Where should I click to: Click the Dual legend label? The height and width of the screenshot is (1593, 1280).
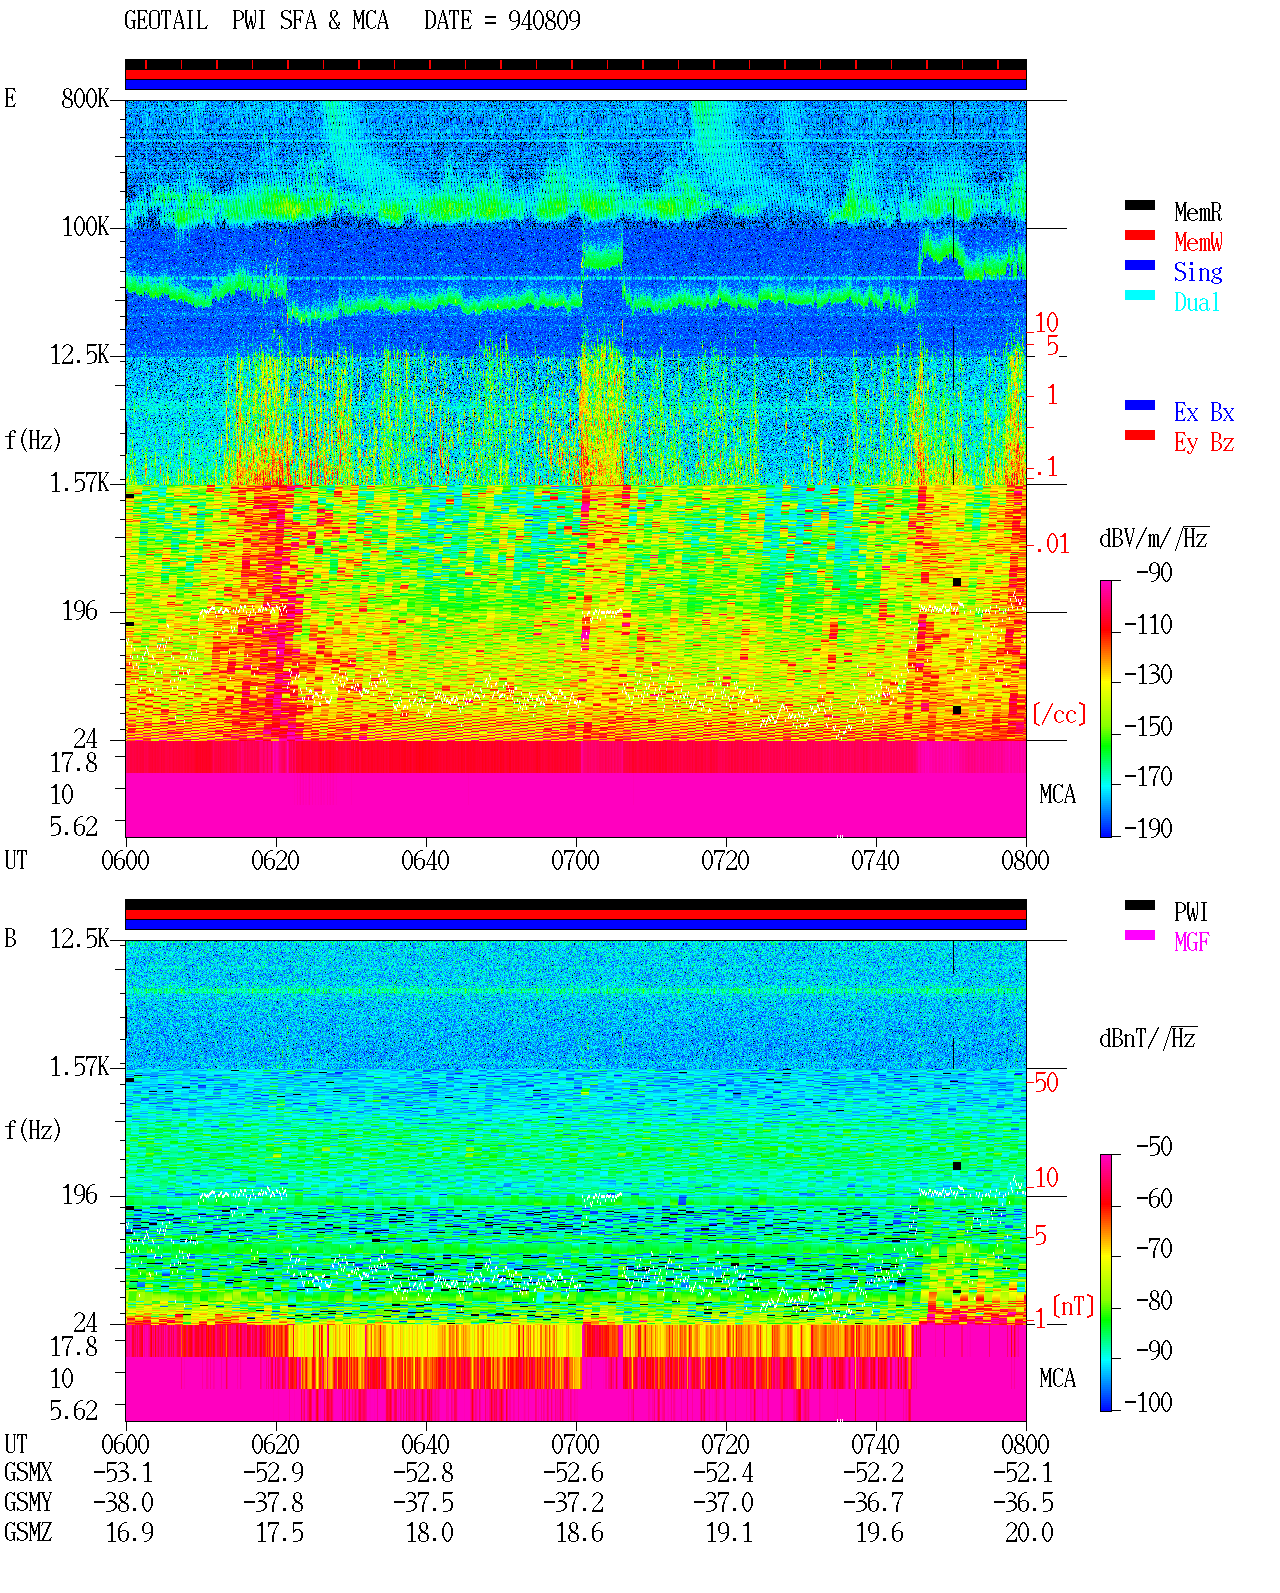1198,302
